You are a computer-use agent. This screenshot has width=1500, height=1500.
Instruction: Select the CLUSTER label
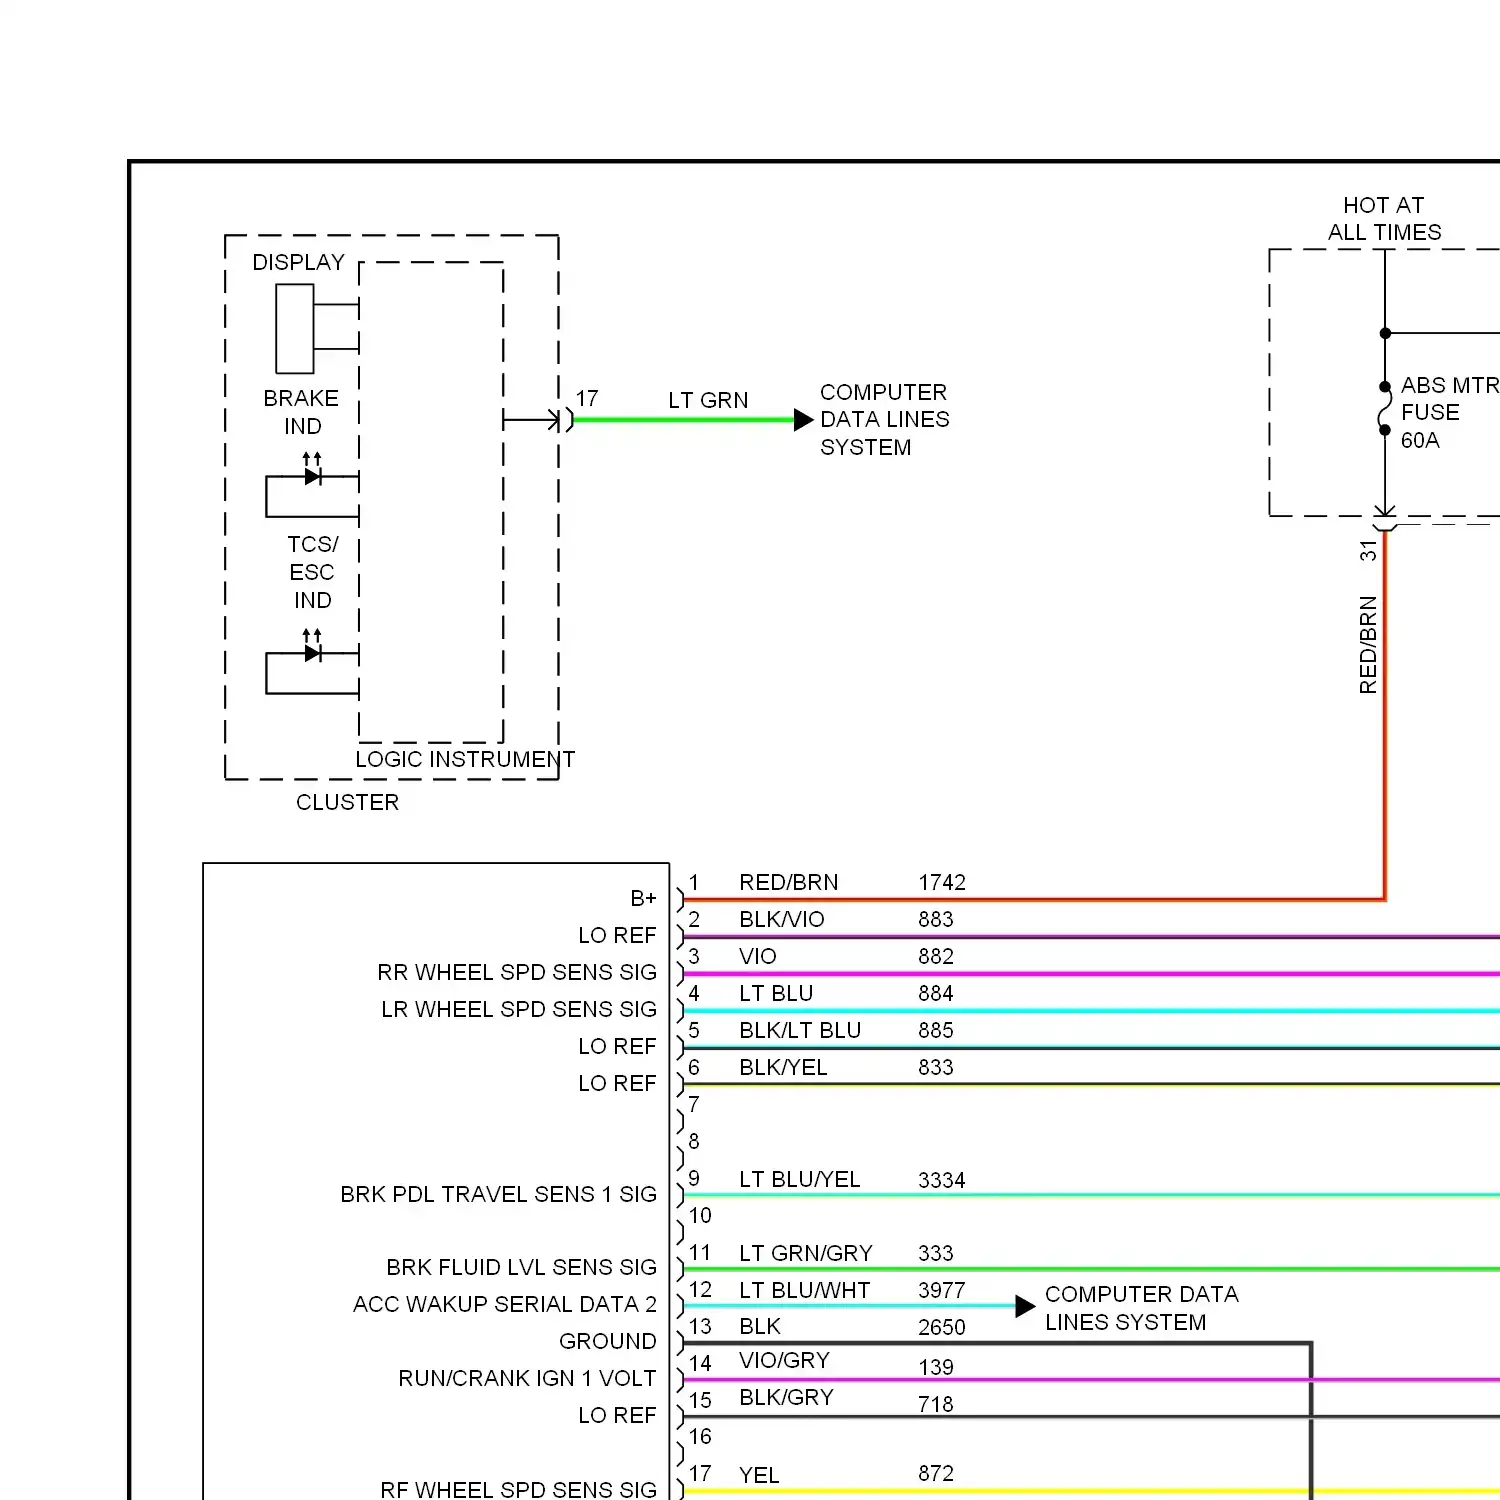pyautogui.click(x=347, y=802)
